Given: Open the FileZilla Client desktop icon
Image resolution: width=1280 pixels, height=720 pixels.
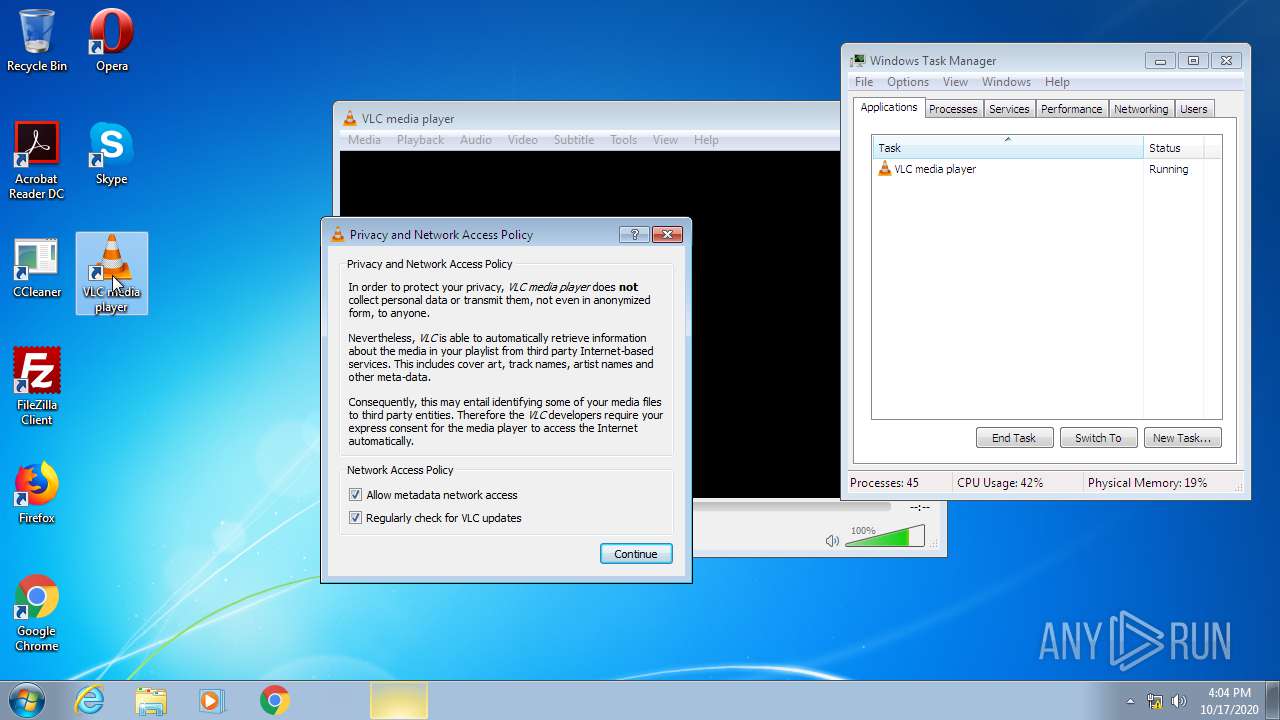Looking at the screenshot, I should 37,387.
